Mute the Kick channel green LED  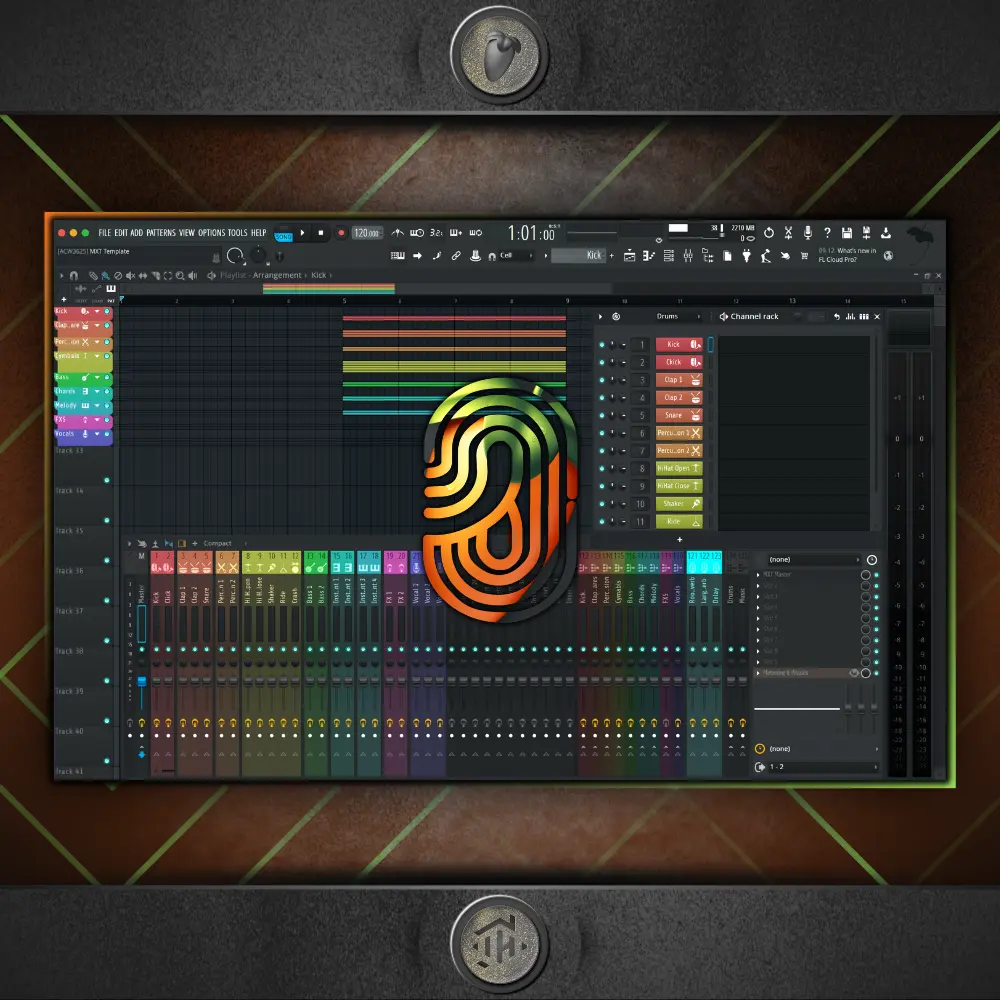click(602, 345)
